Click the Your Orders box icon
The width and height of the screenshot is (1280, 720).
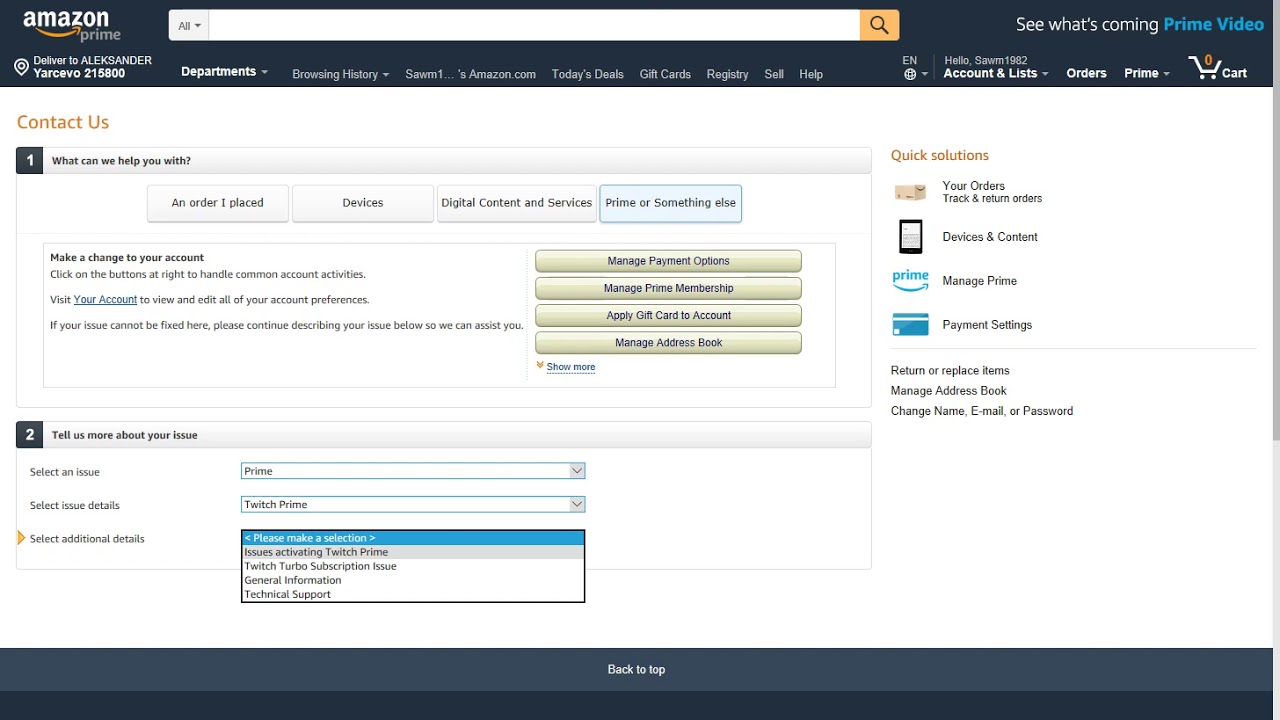click(910, 192)
